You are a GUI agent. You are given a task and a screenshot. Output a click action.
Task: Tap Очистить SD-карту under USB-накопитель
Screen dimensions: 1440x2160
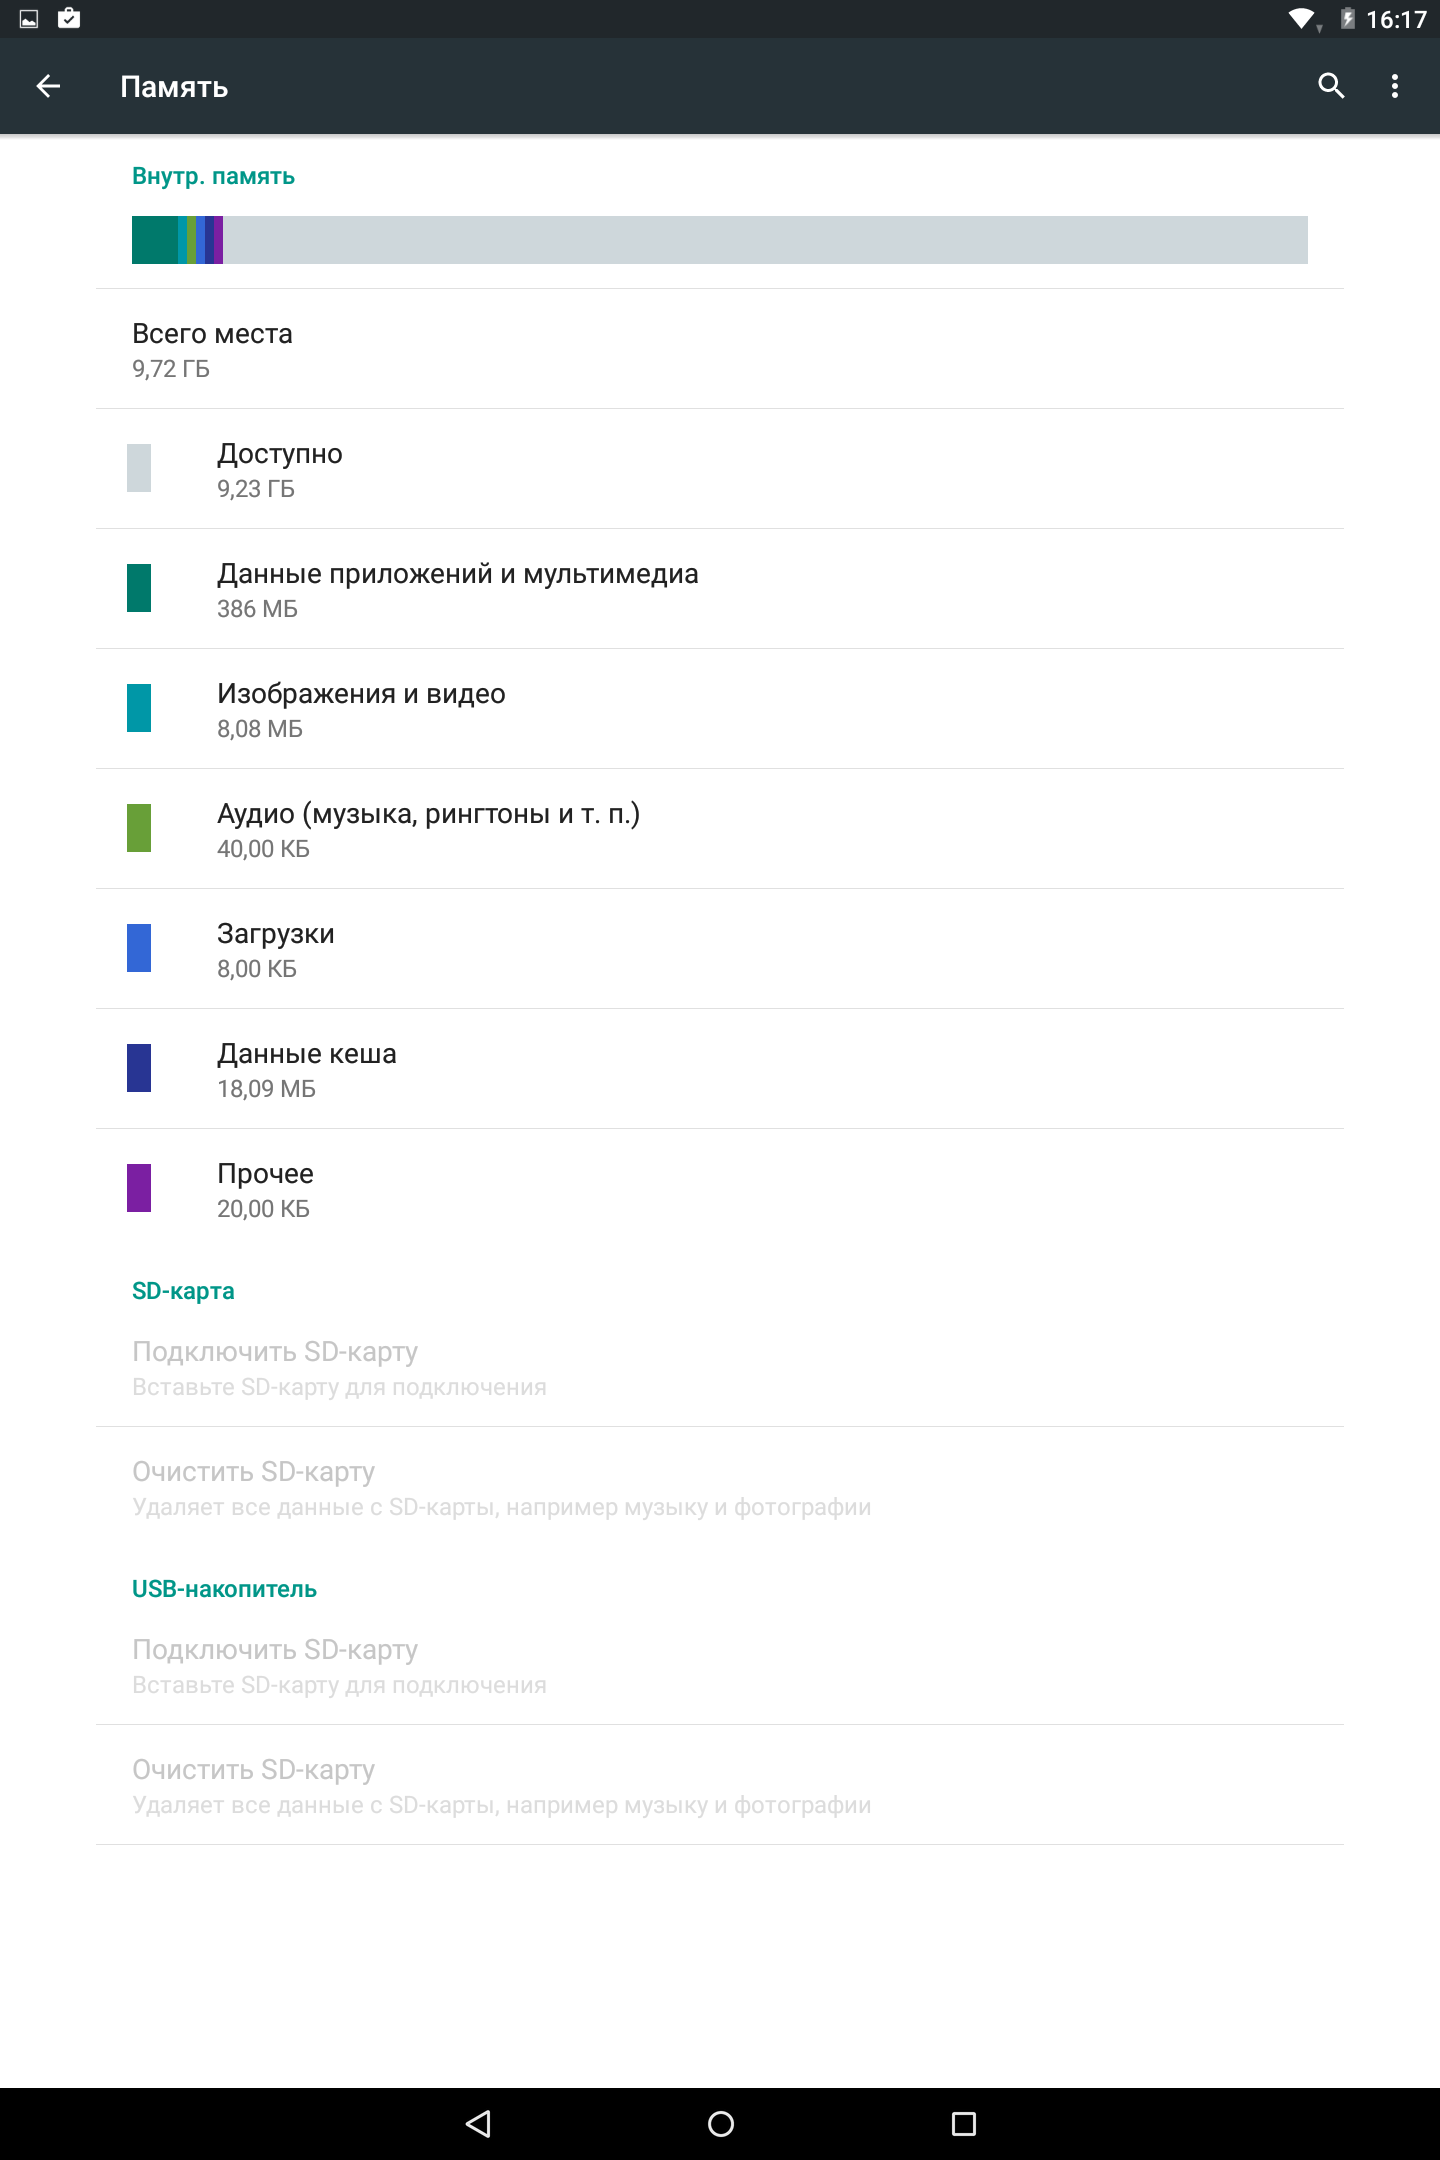pyautogui.click(x=720, y=1785)
